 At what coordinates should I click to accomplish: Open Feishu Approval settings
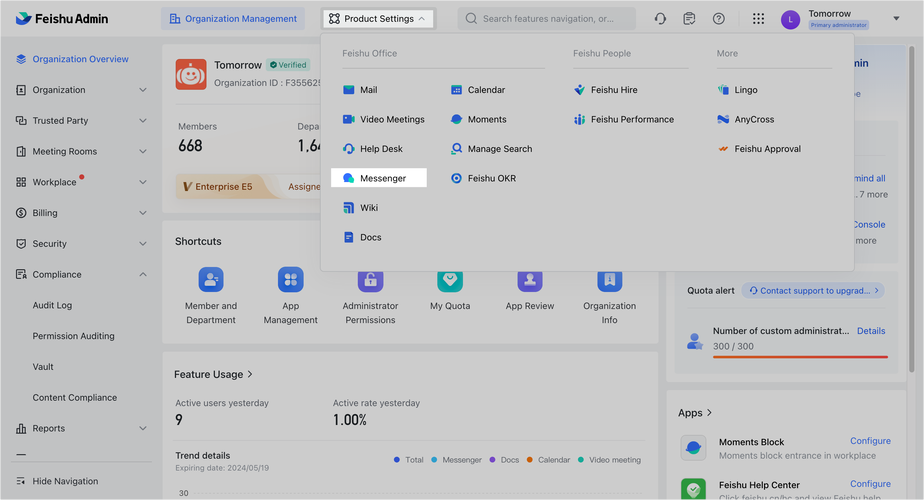coord(759,149)
